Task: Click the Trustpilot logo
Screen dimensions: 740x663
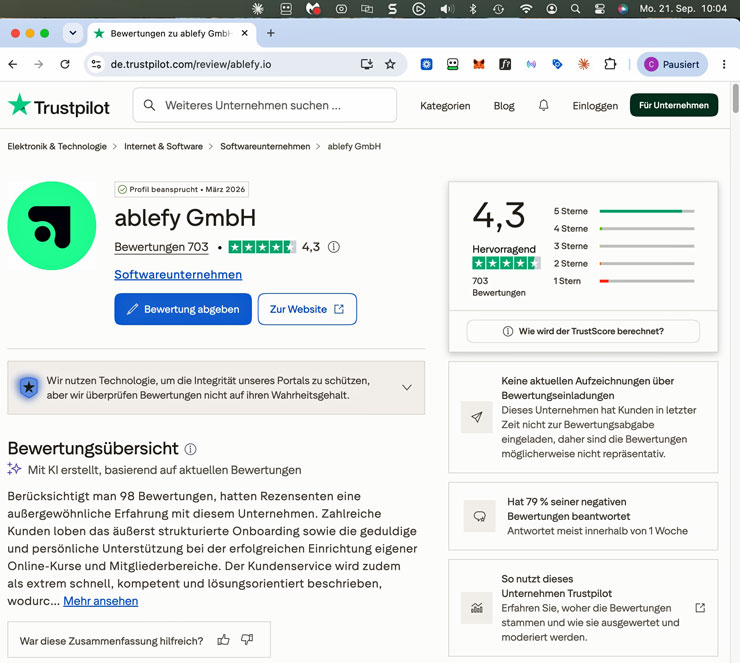Action: click(59, 105)
